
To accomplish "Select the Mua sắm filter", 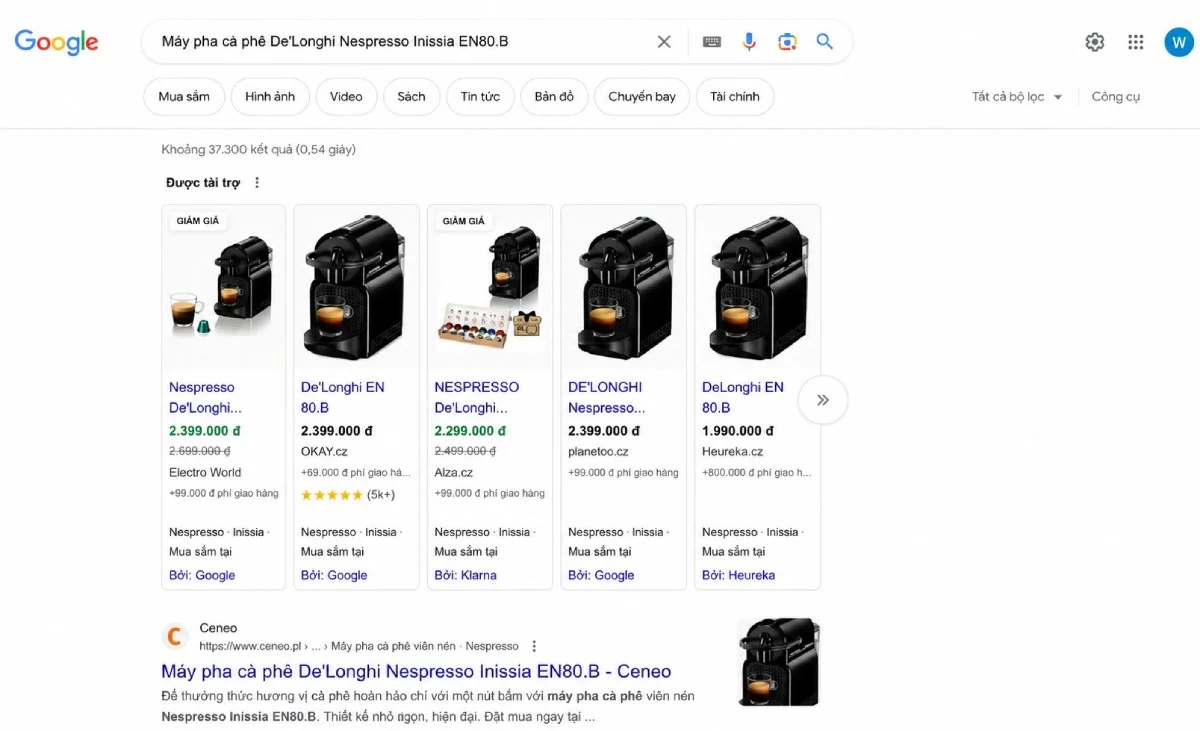I will (184, 97).
